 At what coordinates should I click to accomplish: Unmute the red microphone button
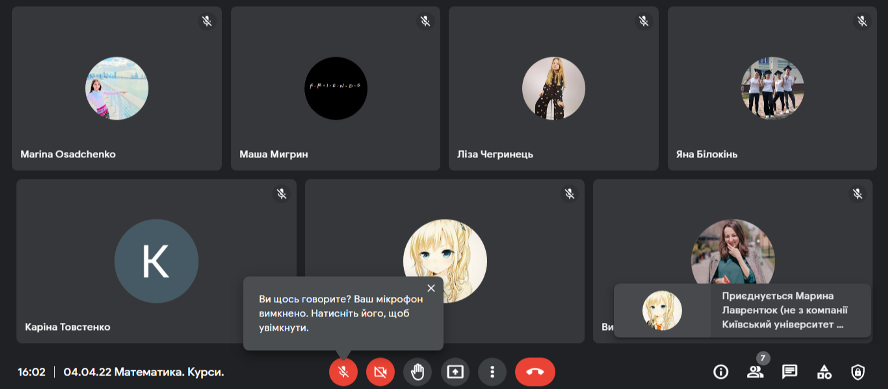[343, 372]
